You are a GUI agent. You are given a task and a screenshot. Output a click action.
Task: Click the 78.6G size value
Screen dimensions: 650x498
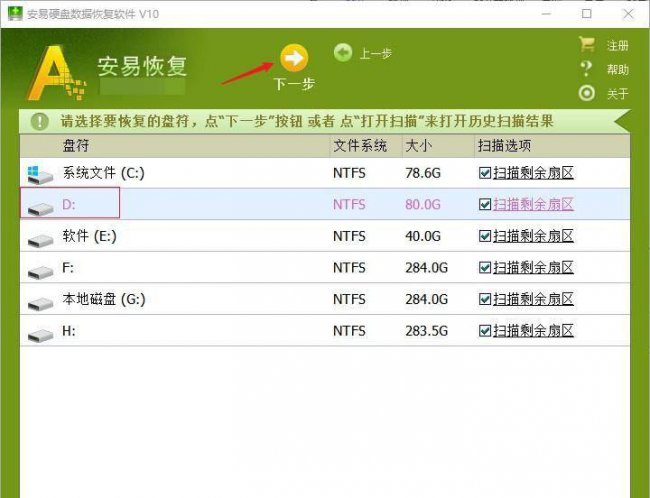pos(423,173)
